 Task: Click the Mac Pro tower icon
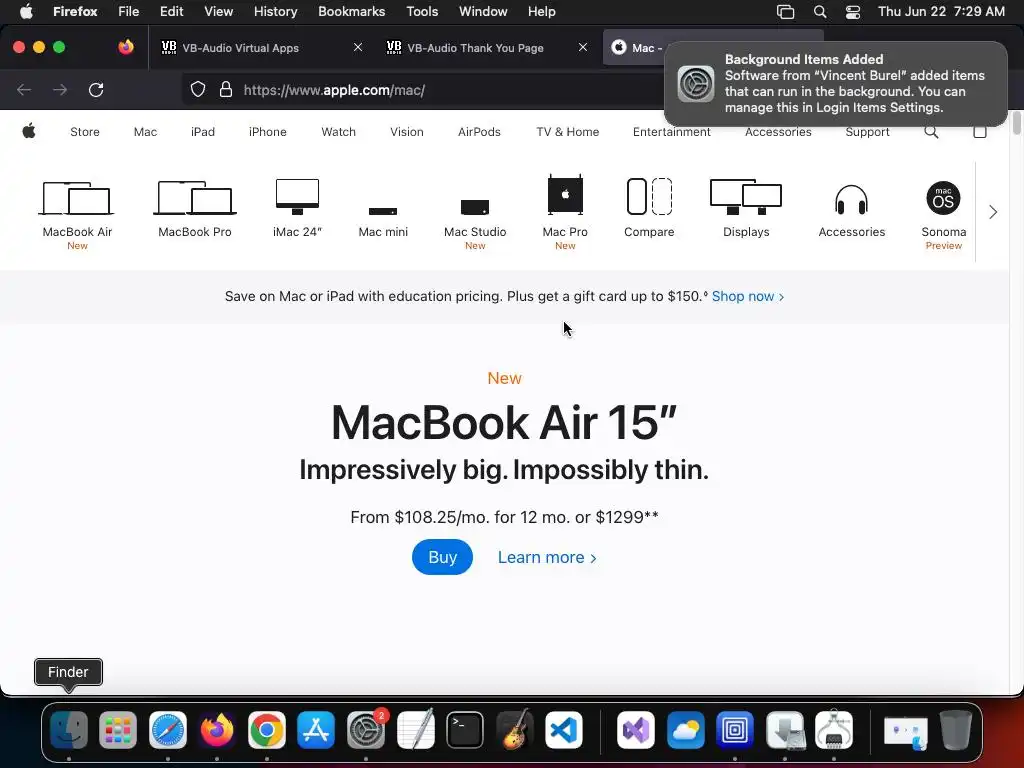[x=565, y=195]
